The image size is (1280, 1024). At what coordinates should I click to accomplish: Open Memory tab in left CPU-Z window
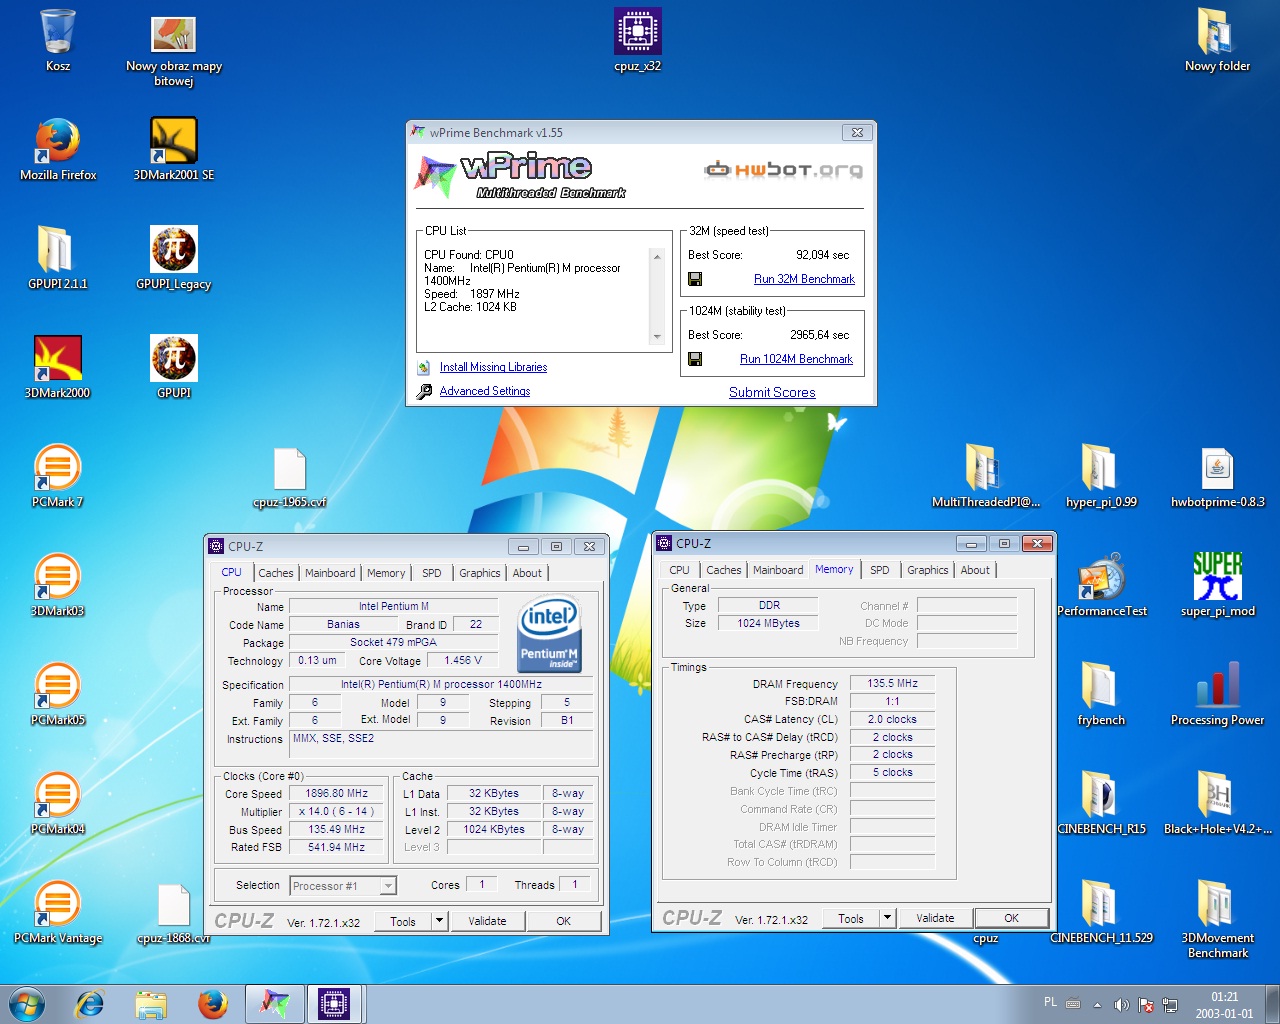point(386,573)
